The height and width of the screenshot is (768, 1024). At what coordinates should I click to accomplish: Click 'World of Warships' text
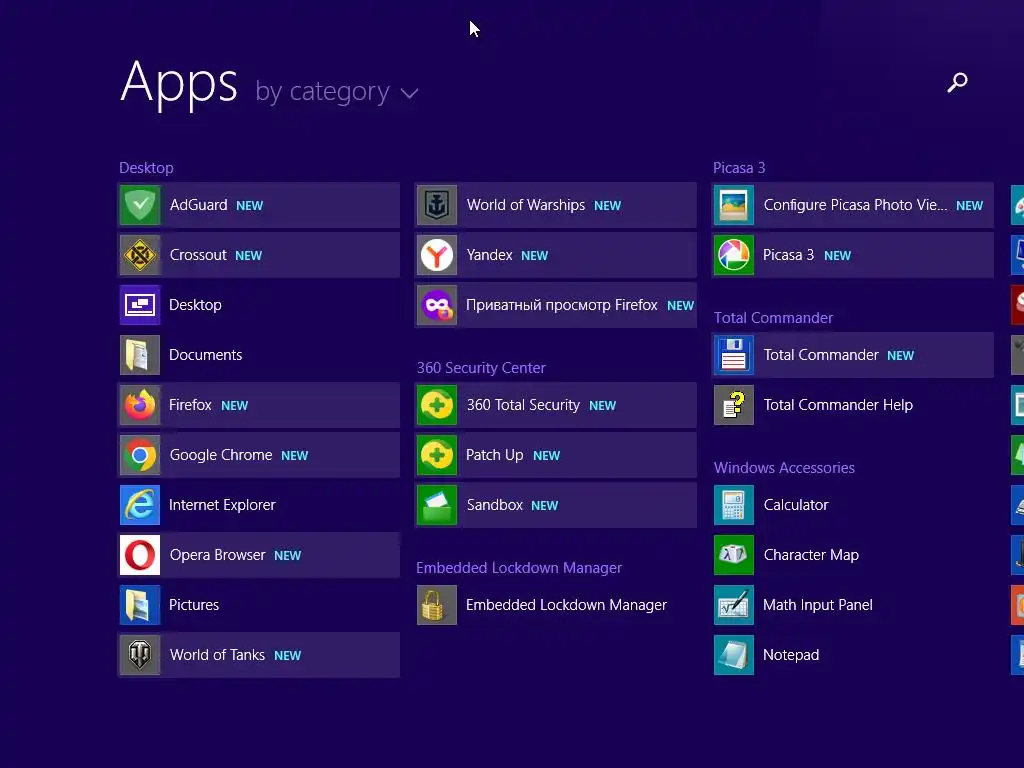tap(526, 205)
